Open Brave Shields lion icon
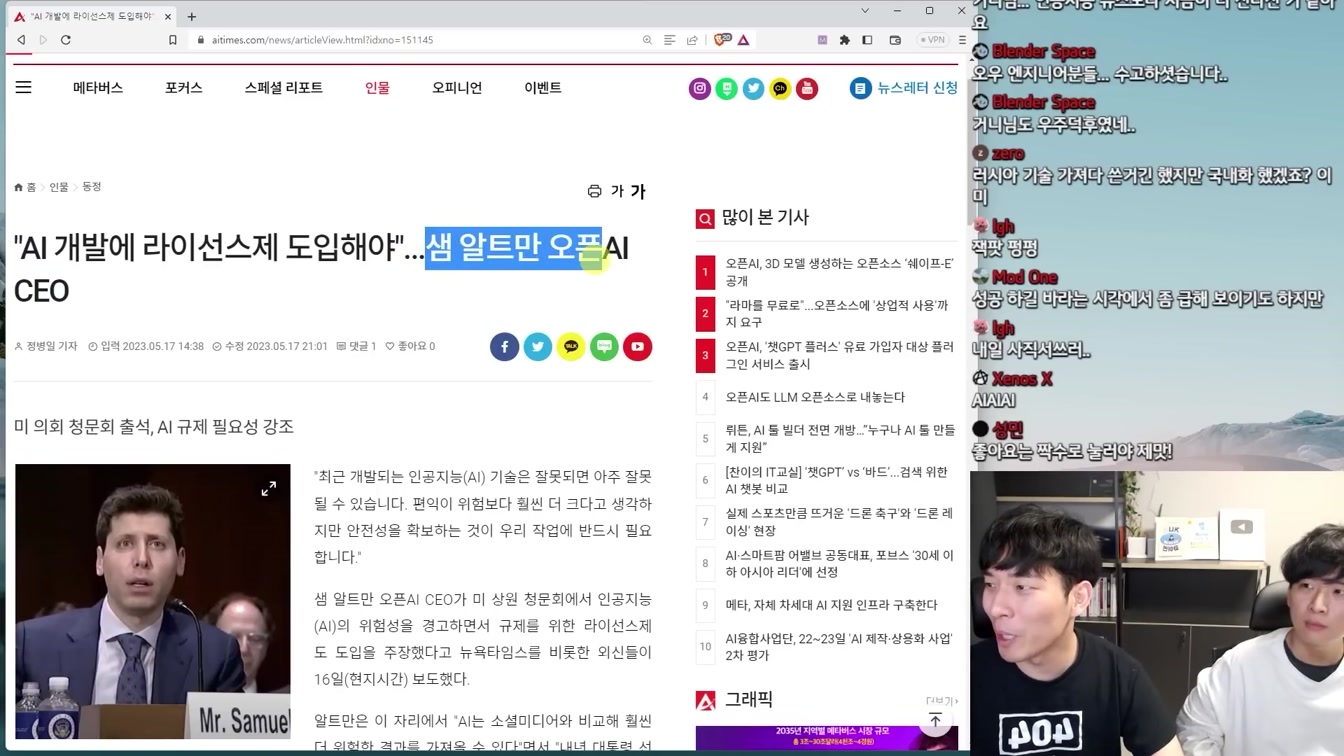1344x756 pixels. pyautogui.click(x=722, y=40)
